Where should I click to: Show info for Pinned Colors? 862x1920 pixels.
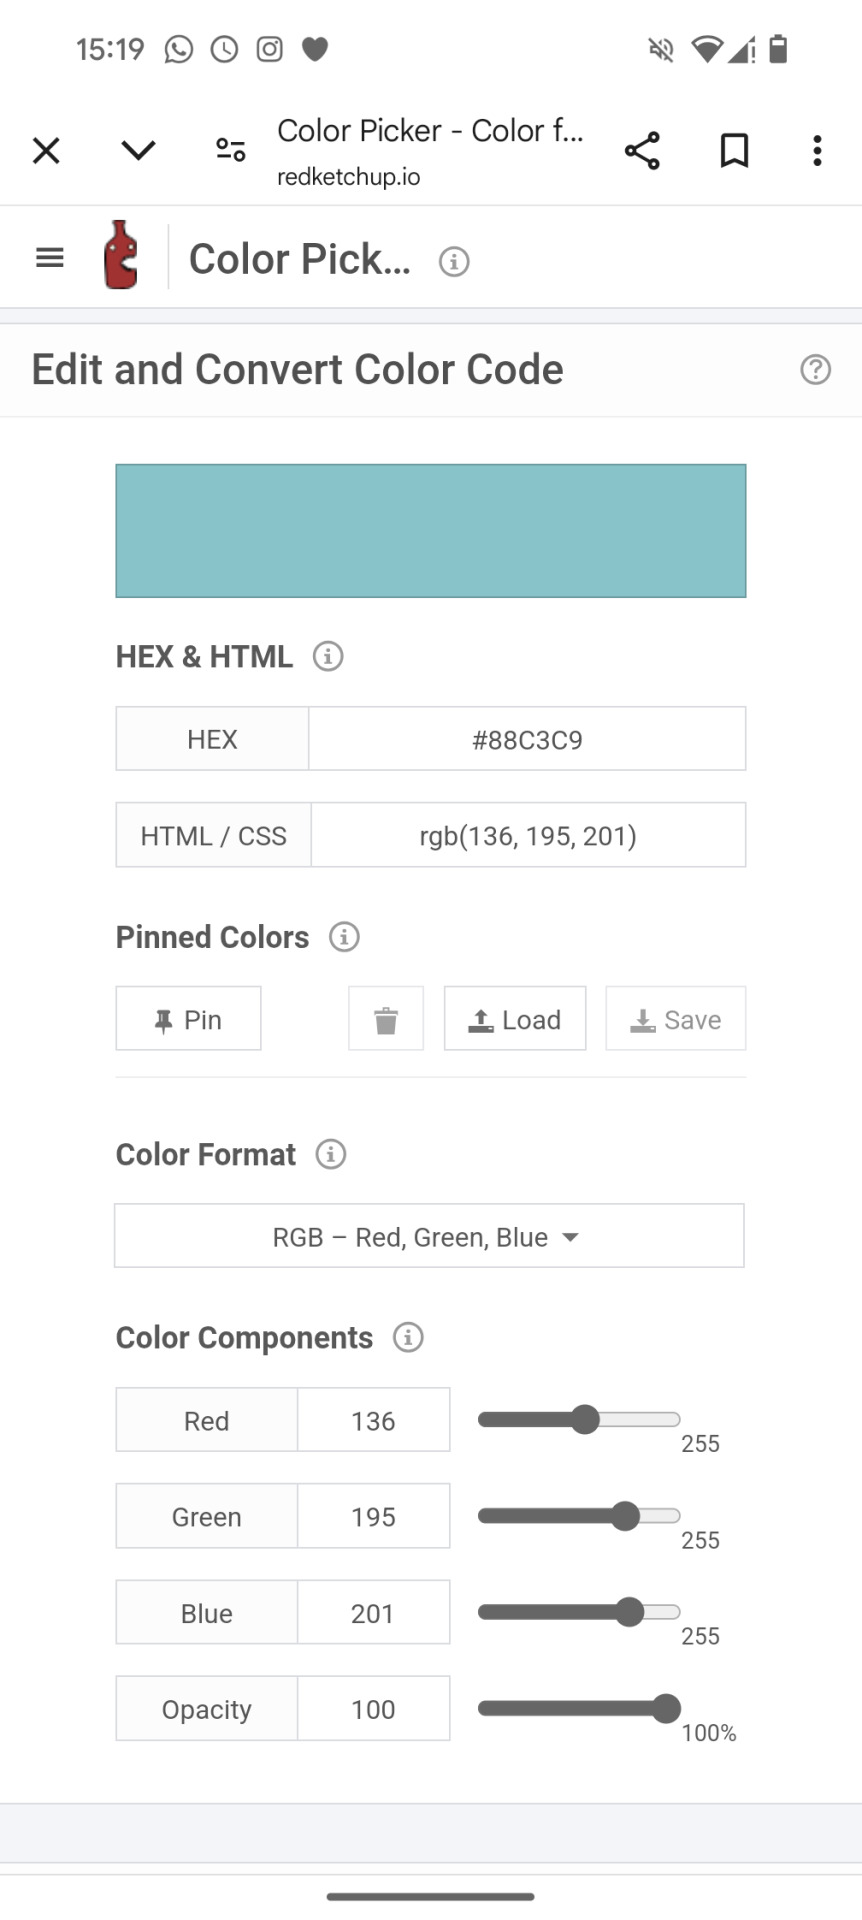tap(344, 937)
